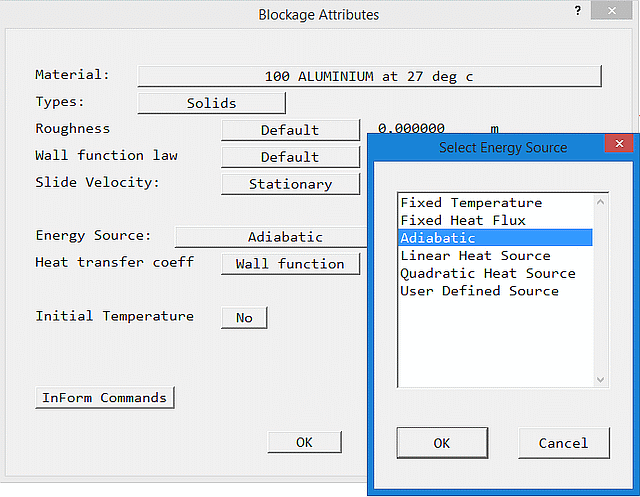Image resolution: width=640 pixels, height=497 pixels.
Task: Pick Linear Heat Source option
Action: (x=475, y=256)
